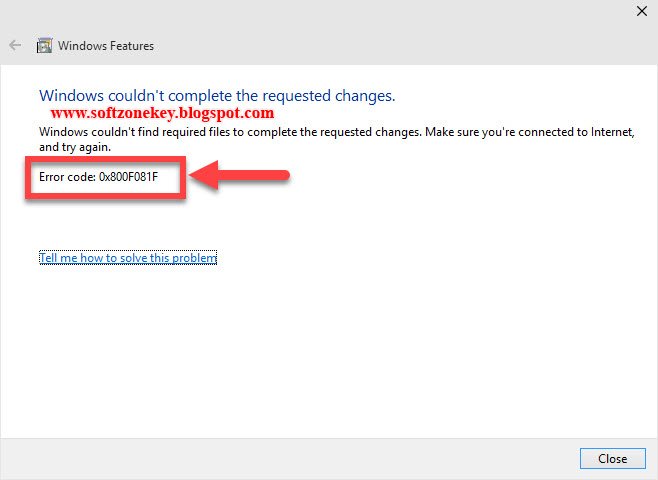
Task: Open 'Tell me how to solve this problem' link
Action: (128, 258)
